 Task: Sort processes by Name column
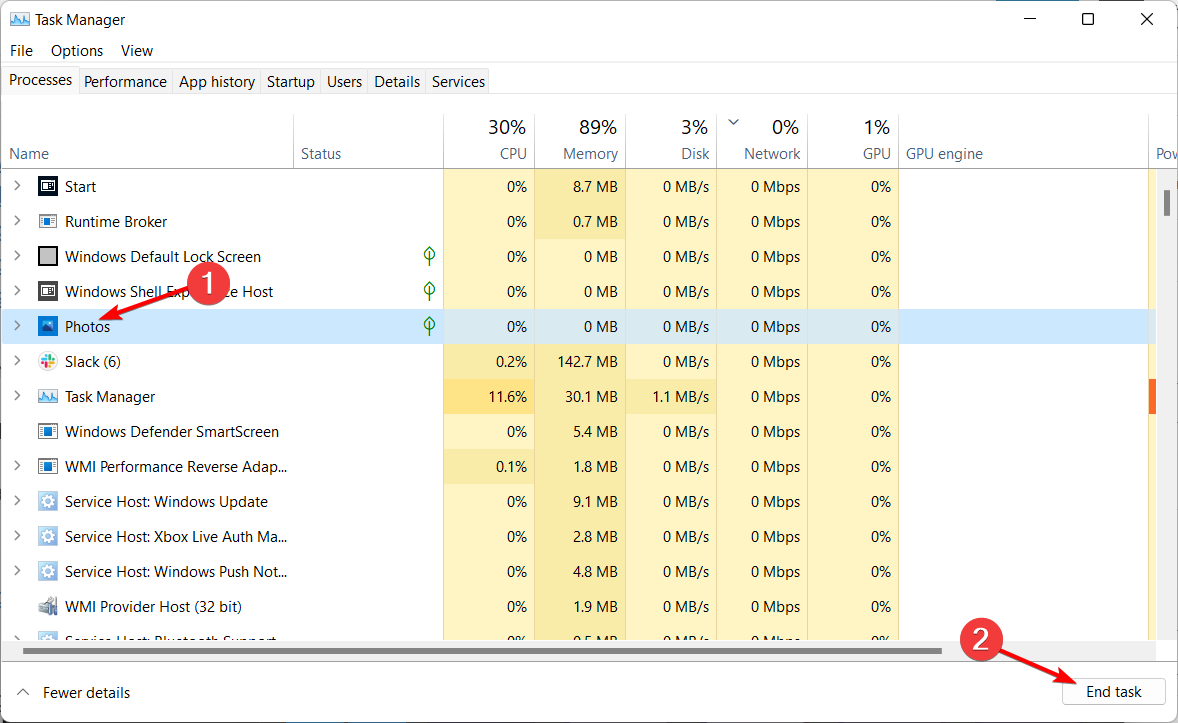(x=147, y=141)
